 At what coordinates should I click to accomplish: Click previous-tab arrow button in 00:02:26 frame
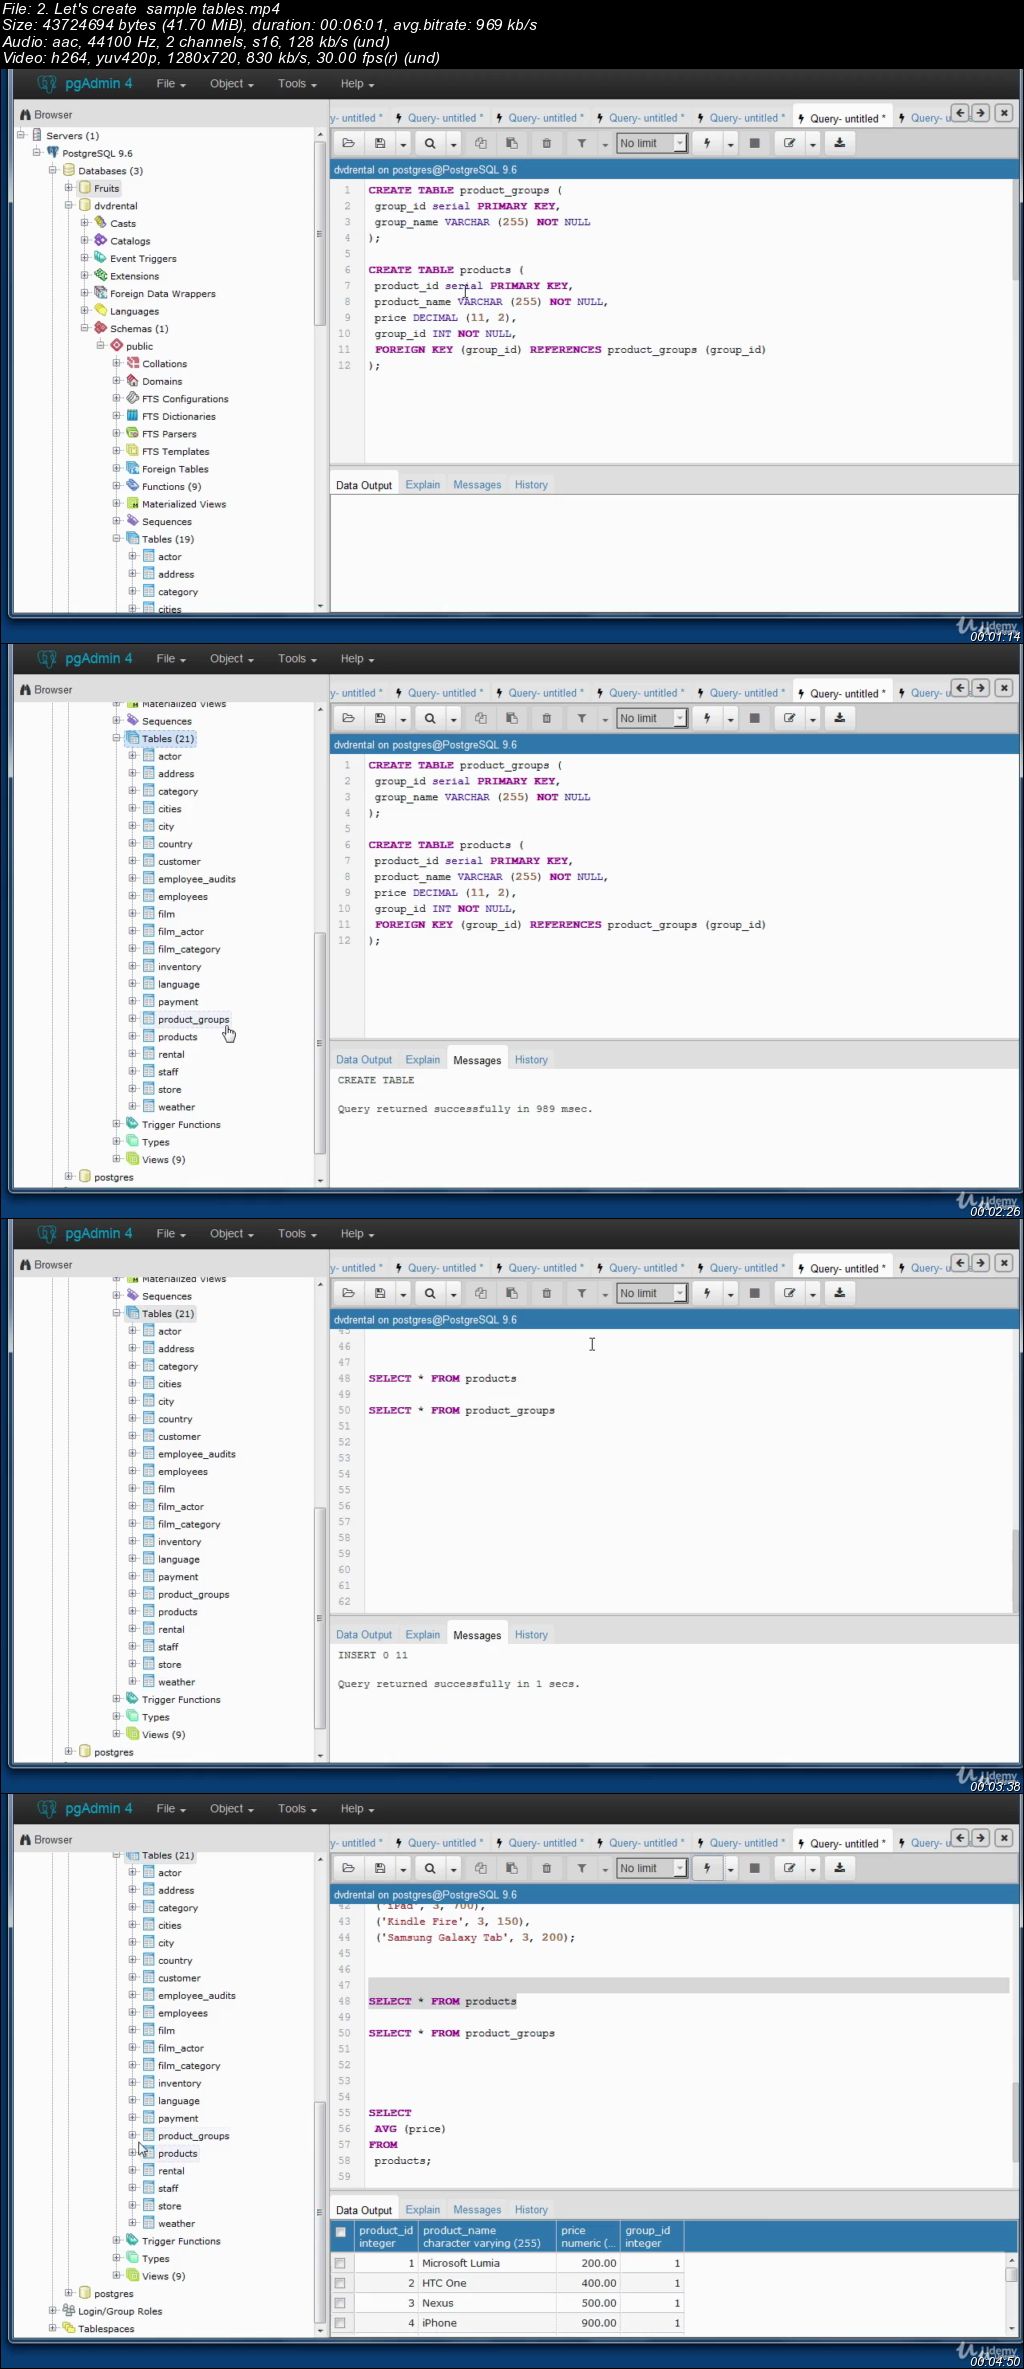point(960,688)
